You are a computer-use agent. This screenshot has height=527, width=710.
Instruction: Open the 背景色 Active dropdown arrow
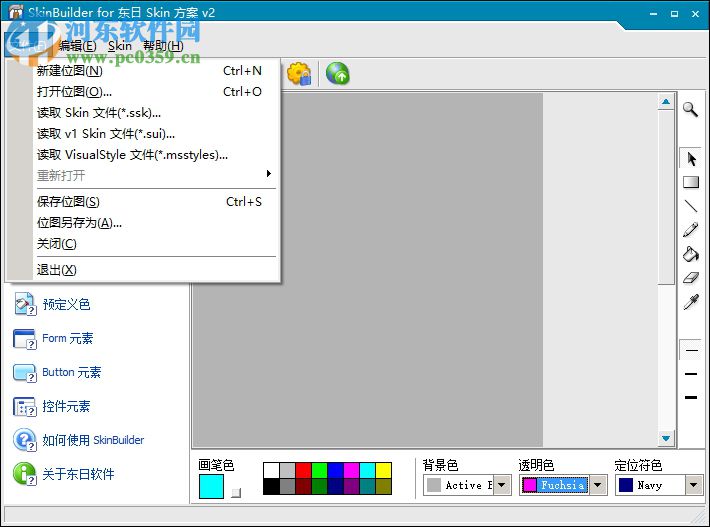pyautogui.click(x=502, y=485)
